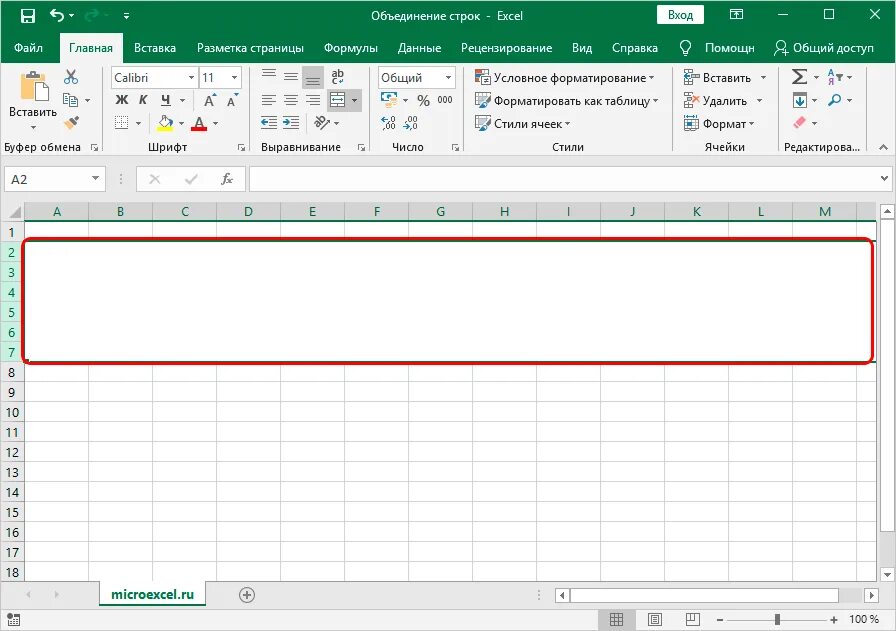Click the font color red swatch

[x=199, y=123]
